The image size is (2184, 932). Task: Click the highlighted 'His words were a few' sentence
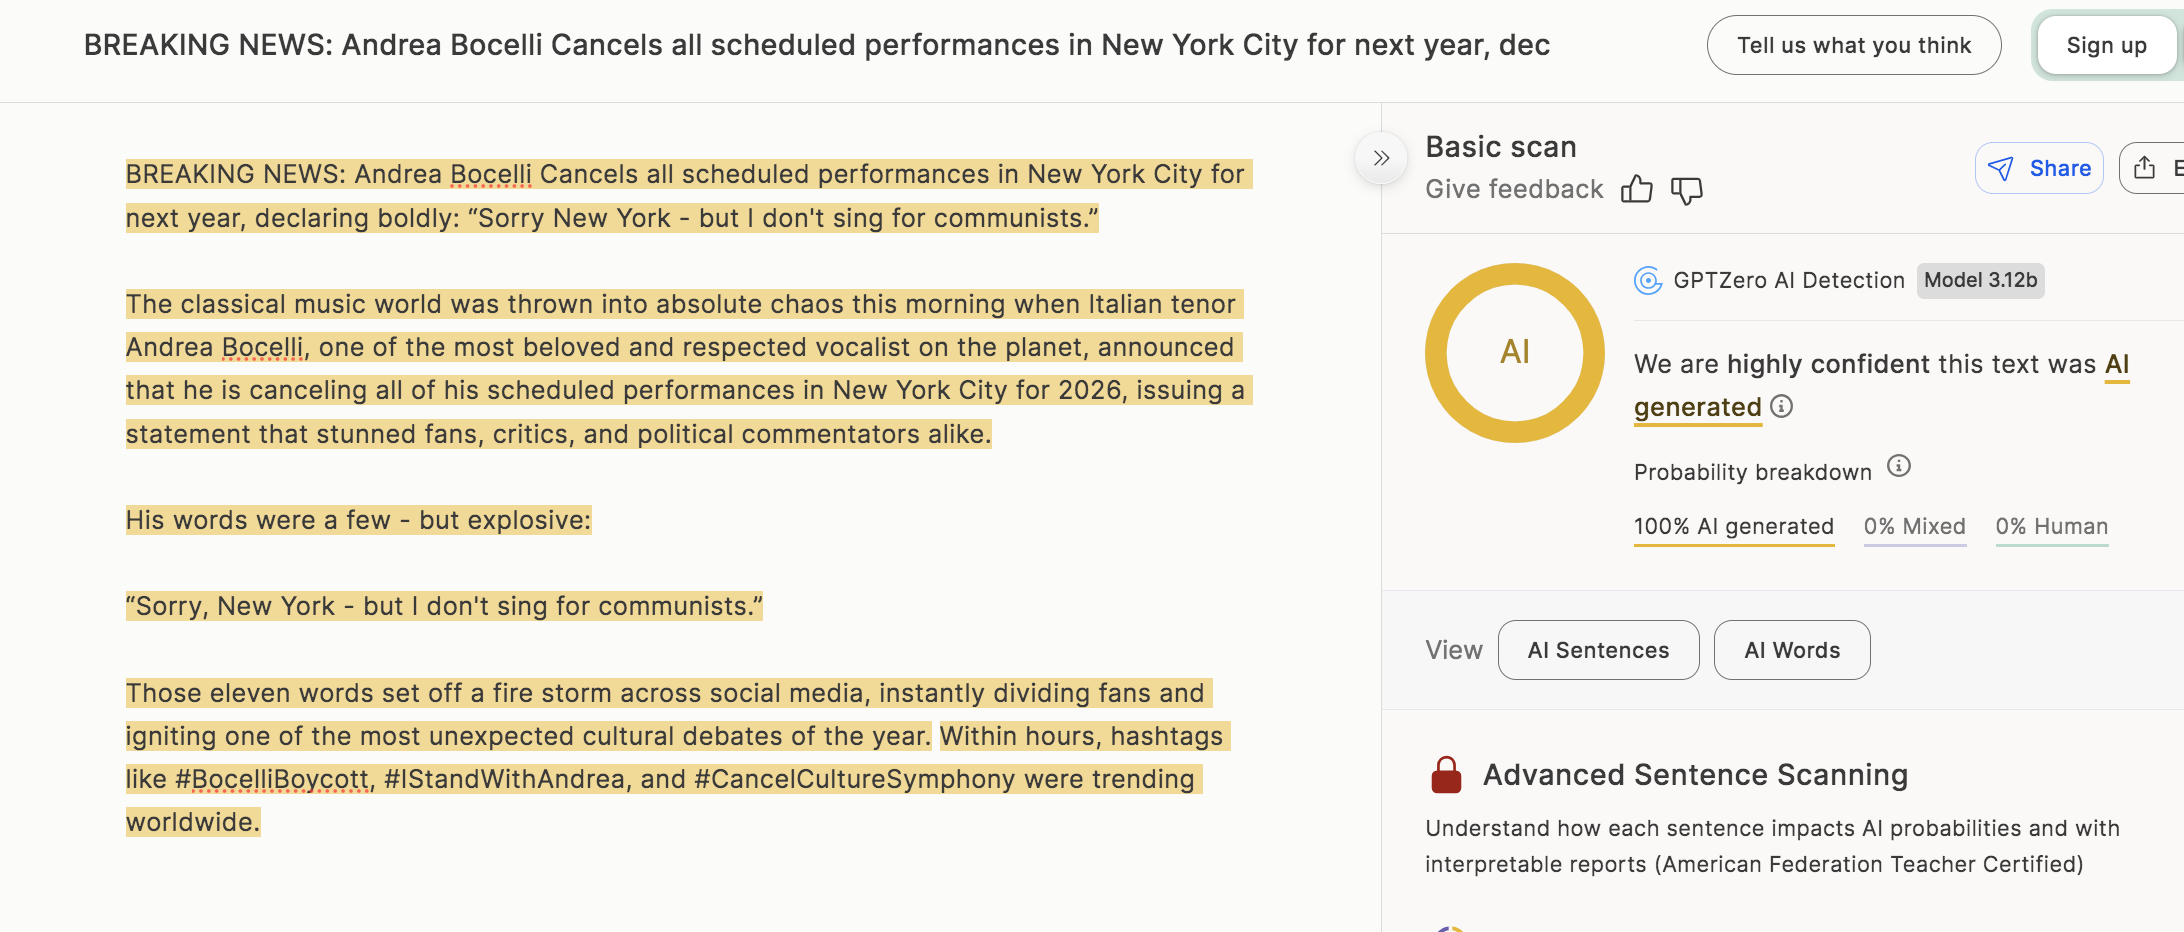358,520
